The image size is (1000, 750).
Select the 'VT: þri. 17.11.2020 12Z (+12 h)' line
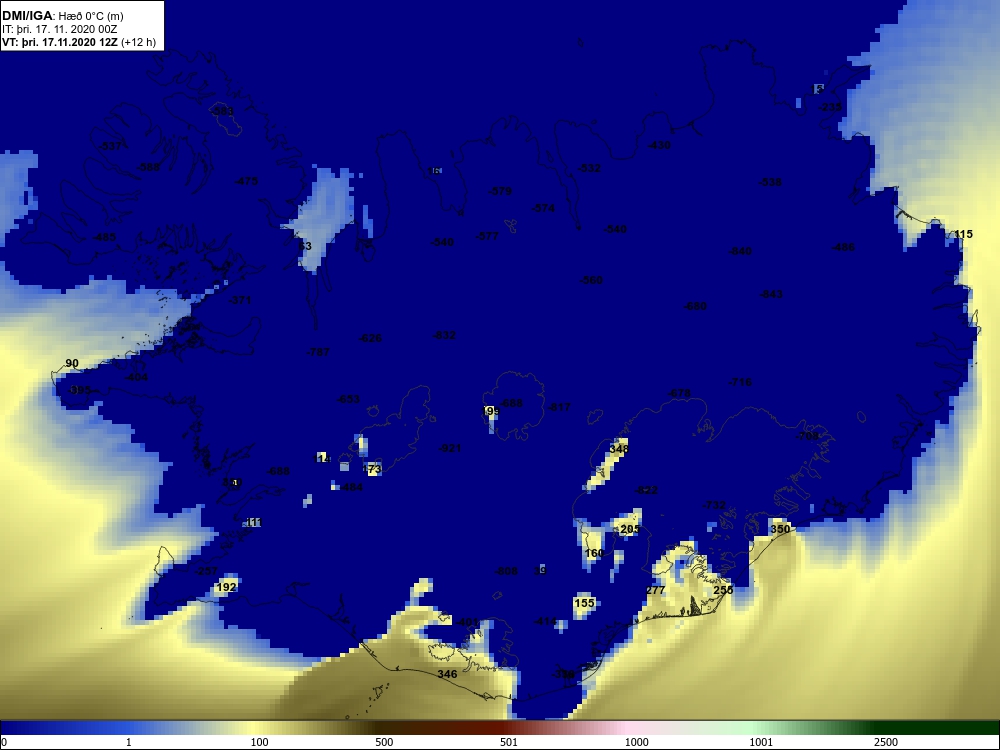pos(79,43)
